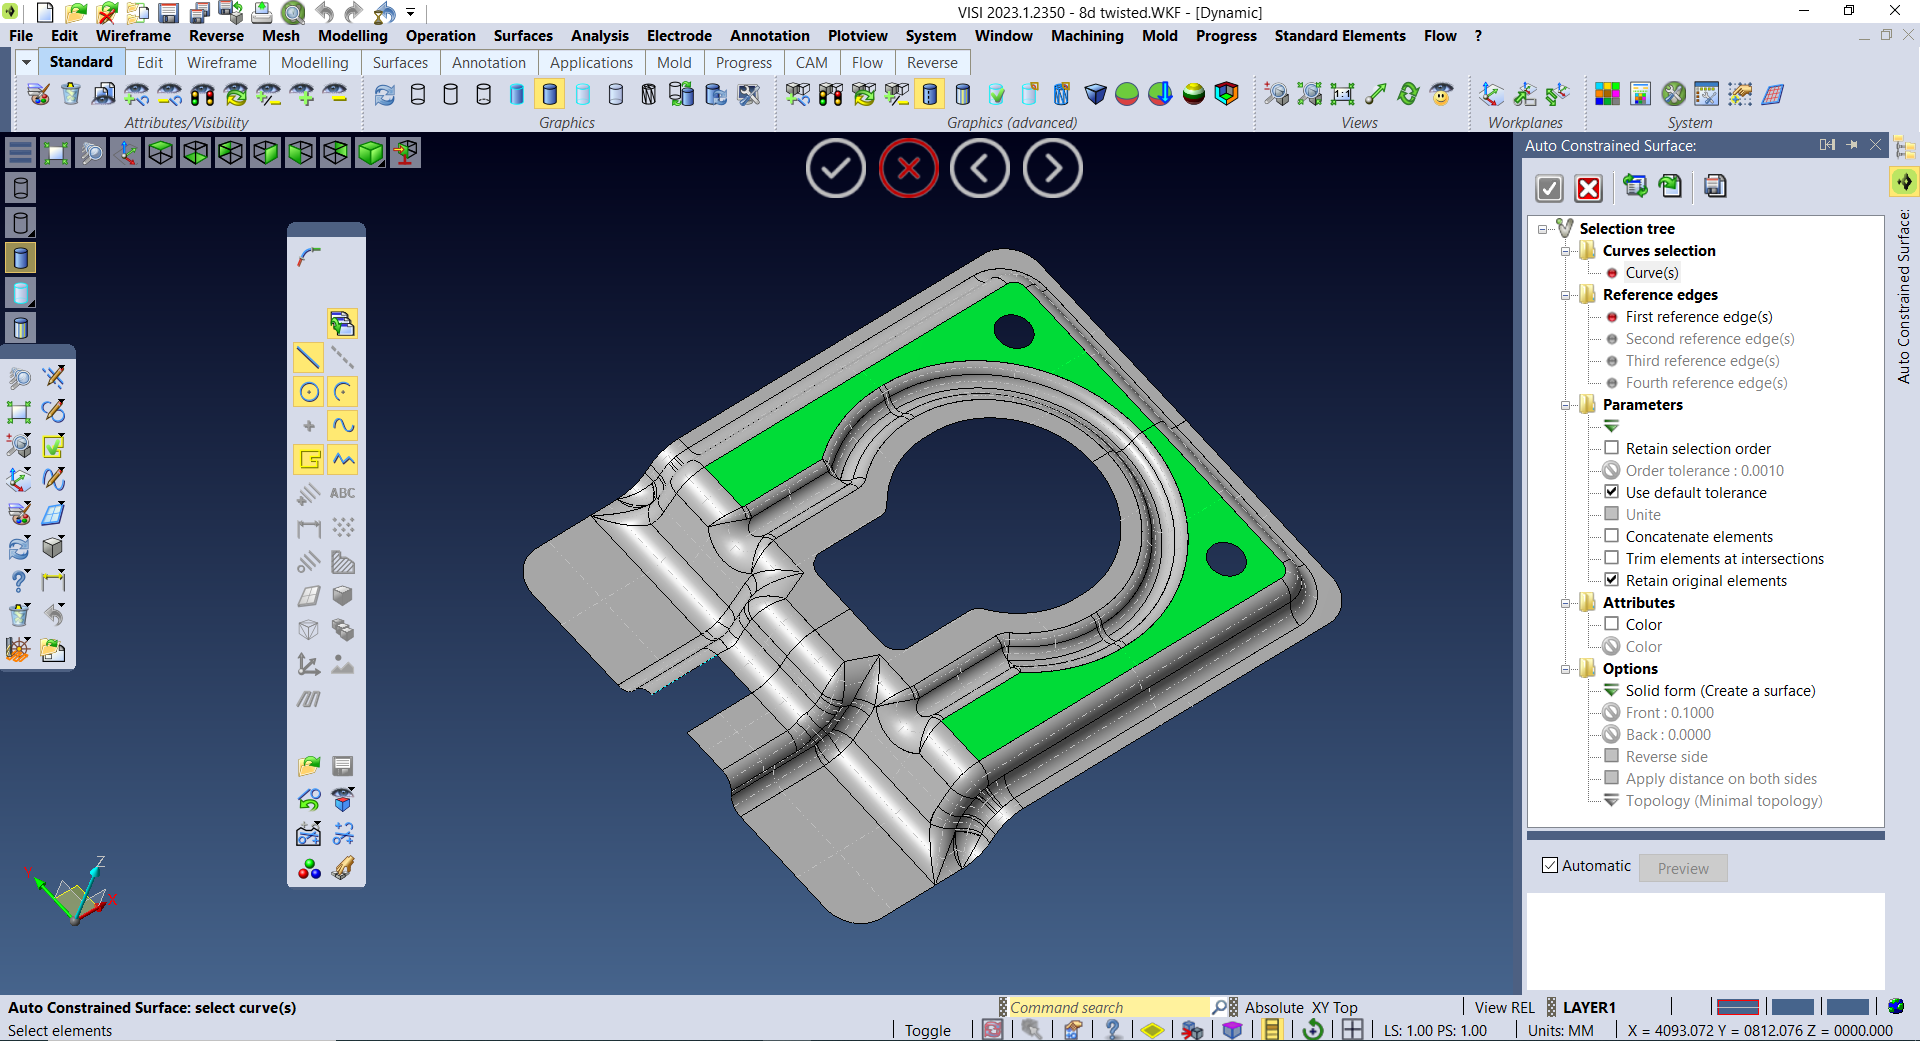Viewport: 1920px width, 1041px height.
Task: Click the color globe icon in status bar
Action: 1896,1007
